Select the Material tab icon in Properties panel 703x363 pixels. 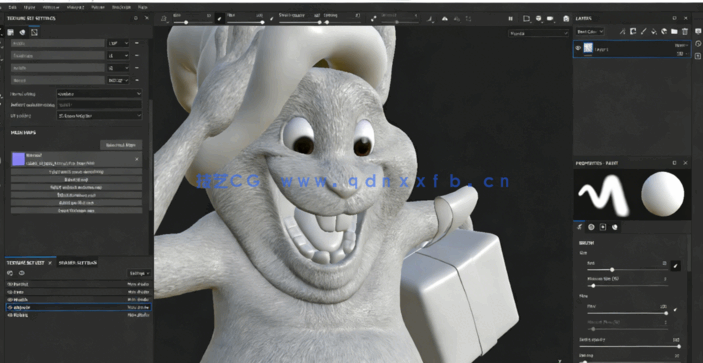point(615,227)
